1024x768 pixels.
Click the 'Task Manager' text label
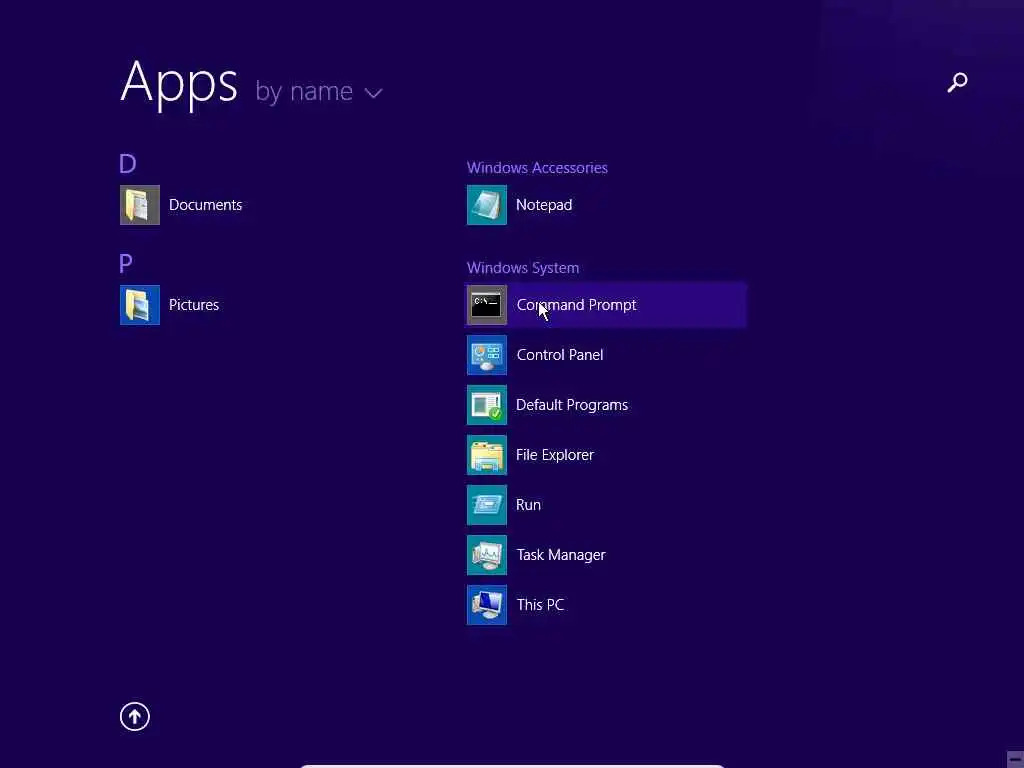pos(560,555)
